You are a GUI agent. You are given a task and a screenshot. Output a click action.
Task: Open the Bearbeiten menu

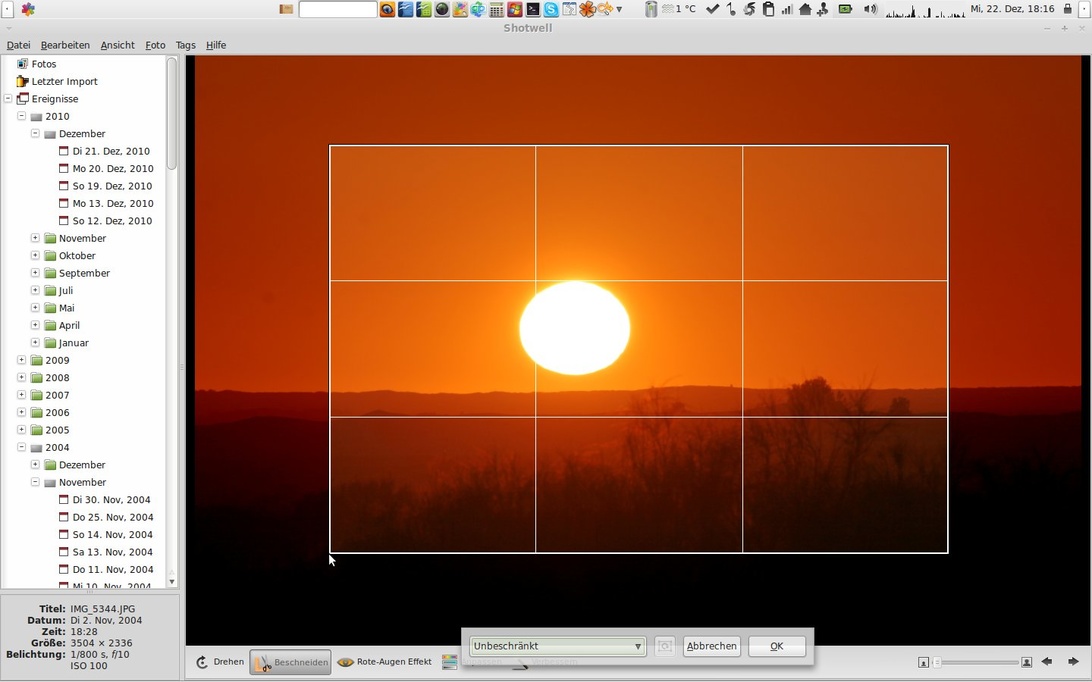point(65,45)
